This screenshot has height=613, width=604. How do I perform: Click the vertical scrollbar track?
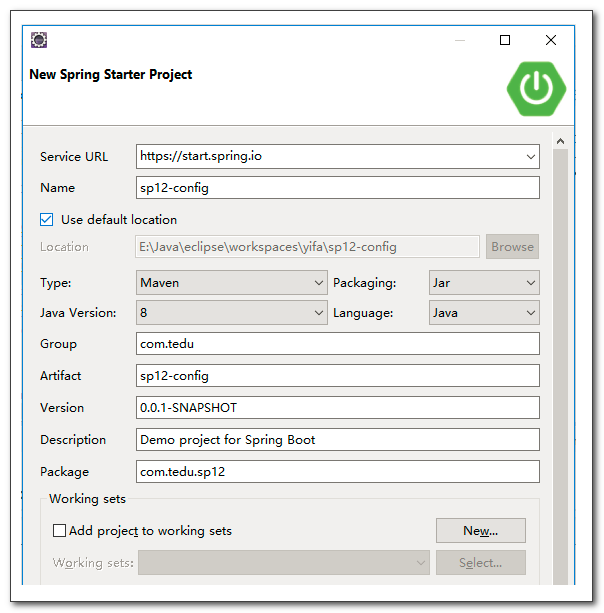[x=560, y=367]
